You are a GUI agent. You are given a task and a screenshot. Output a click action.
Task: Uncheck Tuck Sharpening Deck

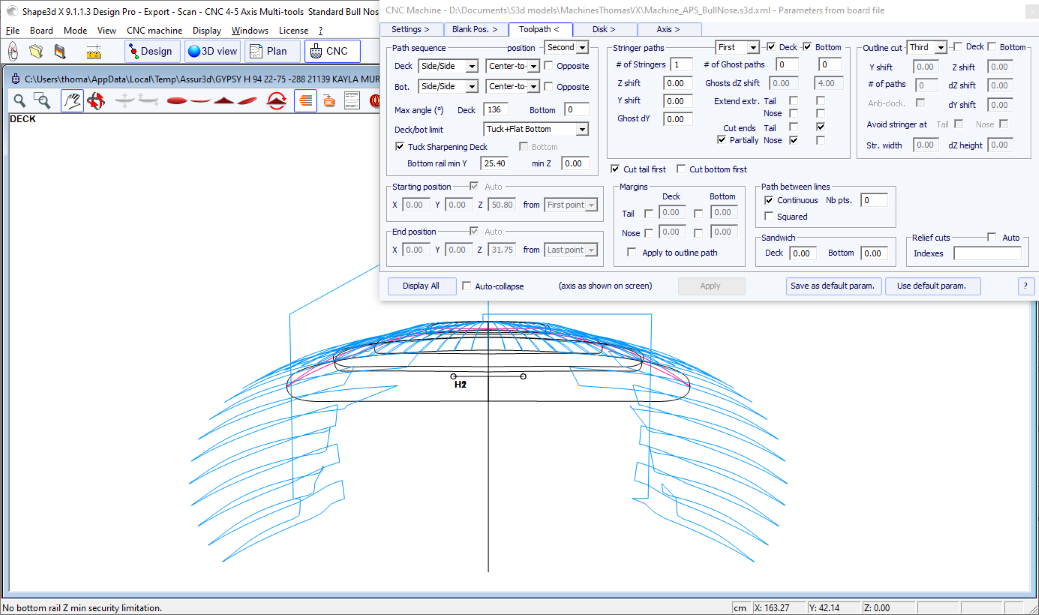pyautogui.click(x=400, y=146)
